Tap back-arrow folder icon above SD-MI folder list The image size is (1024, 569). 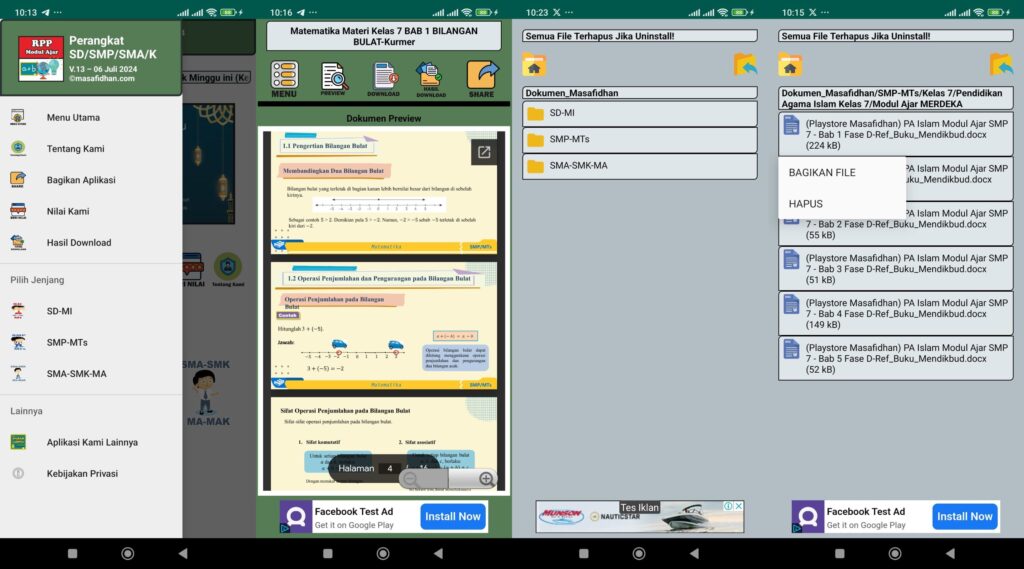tap(746, 65)
